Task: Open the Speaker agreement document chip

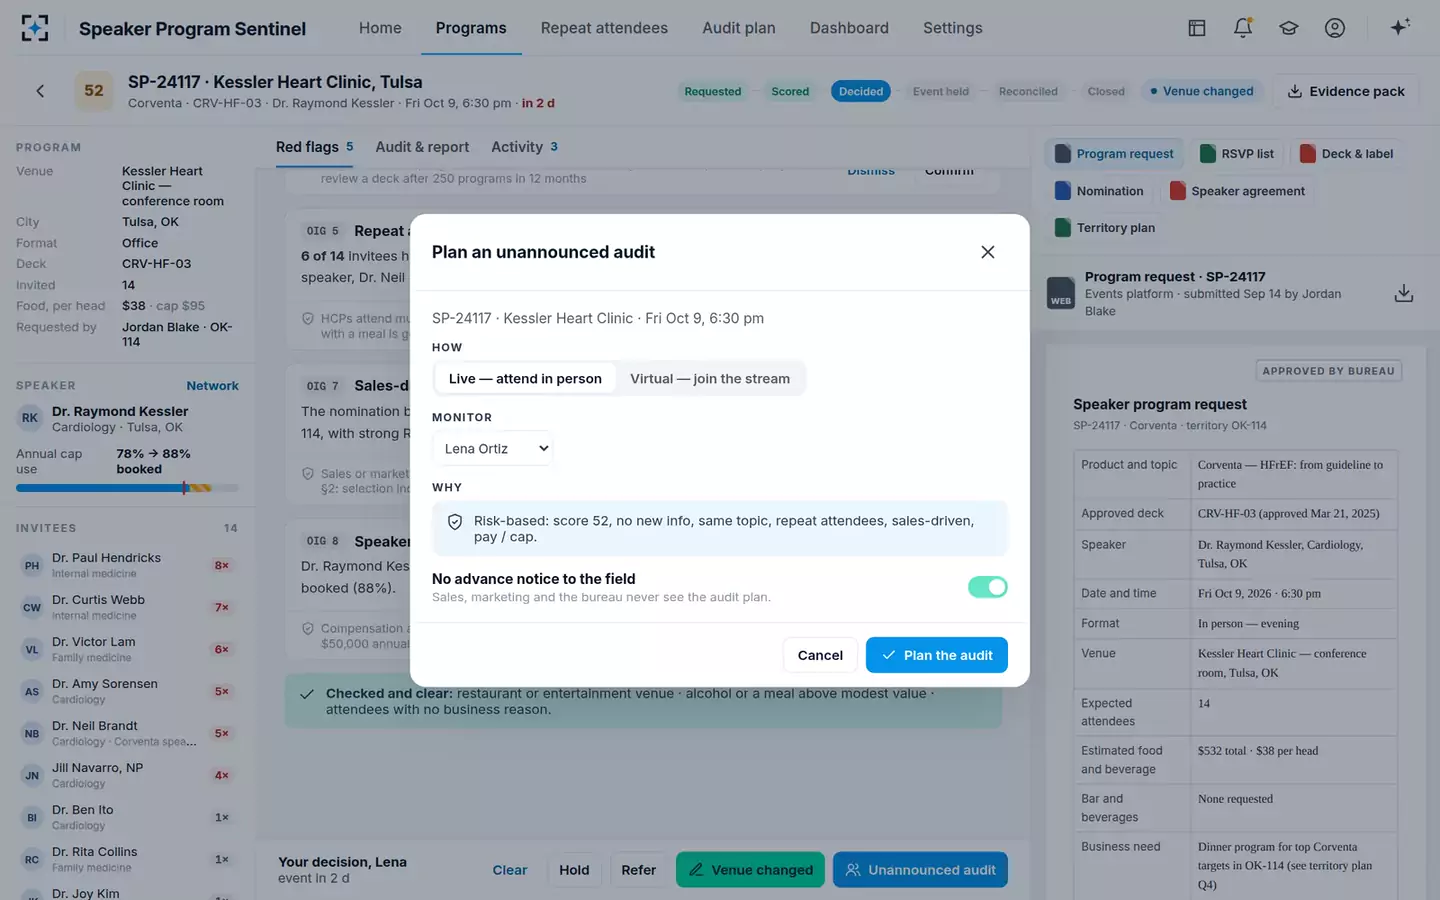Action: [x=1237, y=191]
